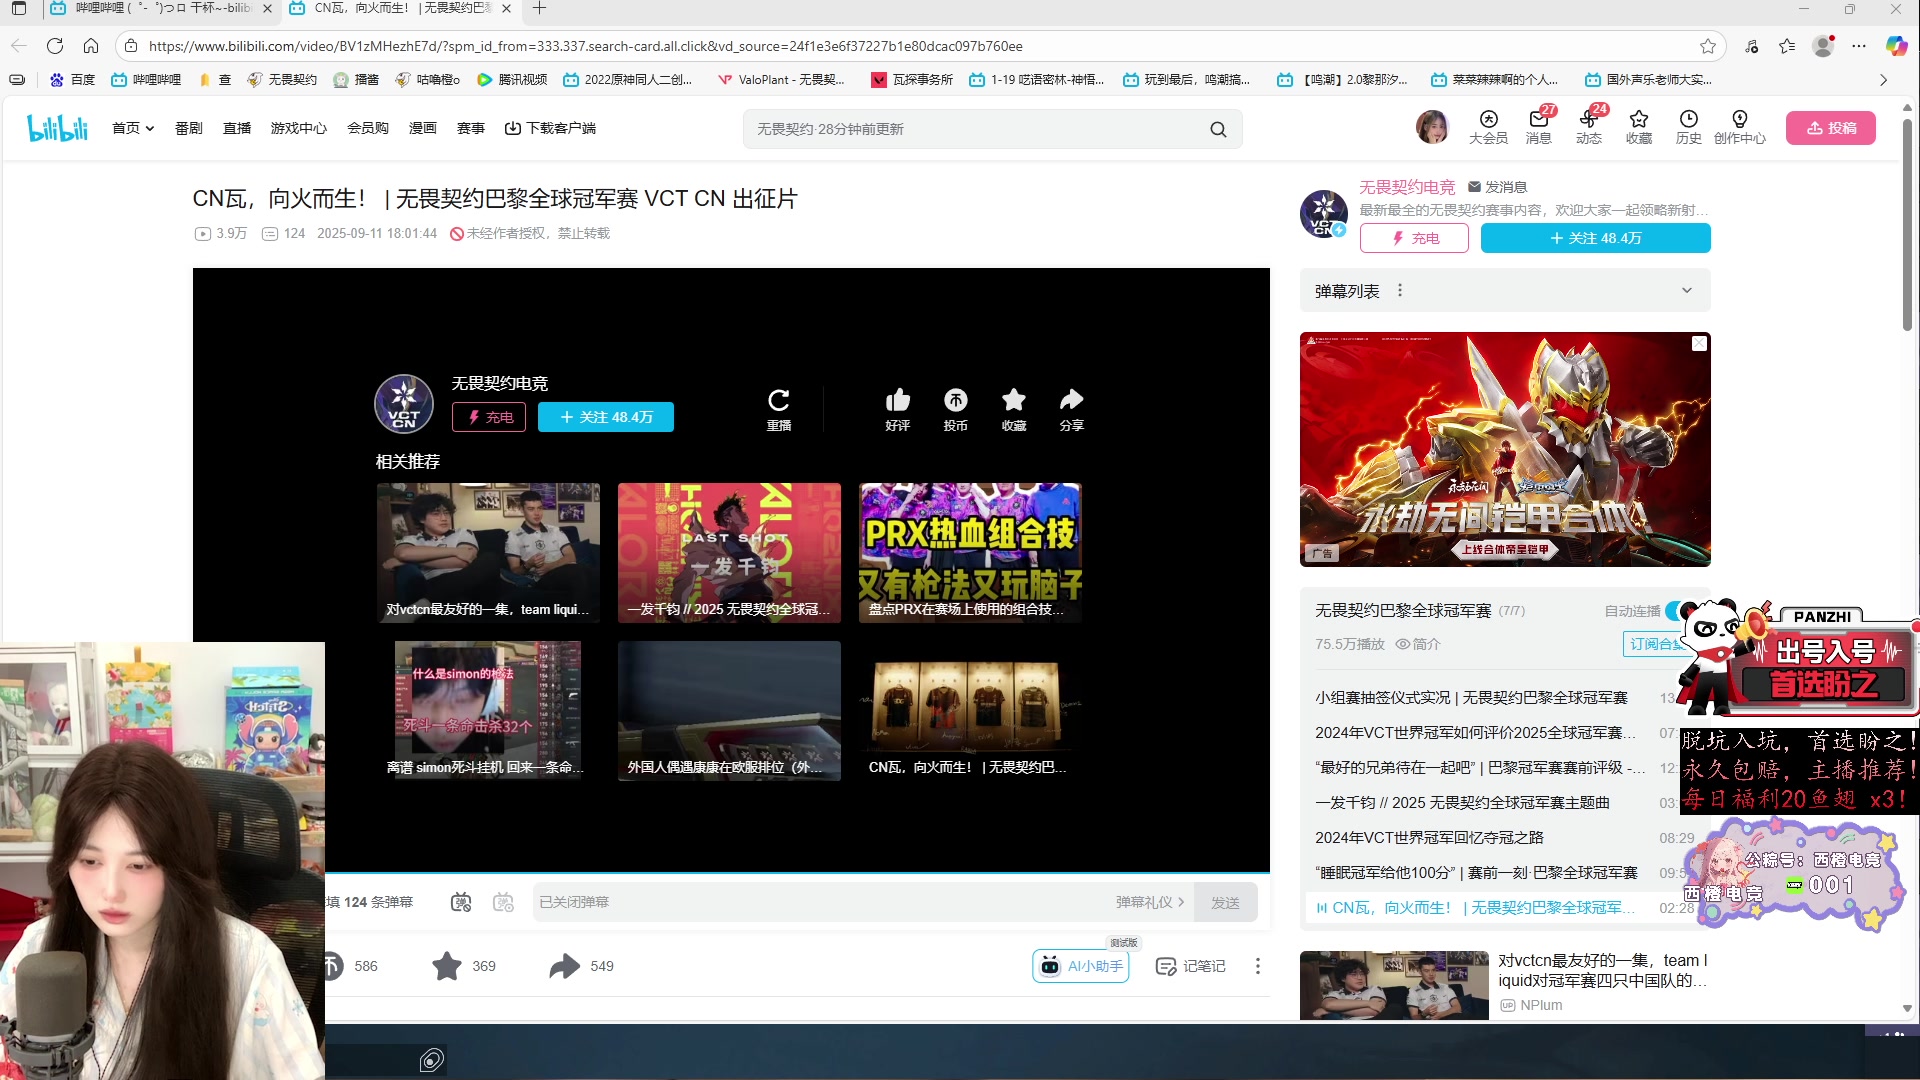Screen dimensions: 1920x1080
Task: Open the 漫画 navigation item
Action: point(423,128)
